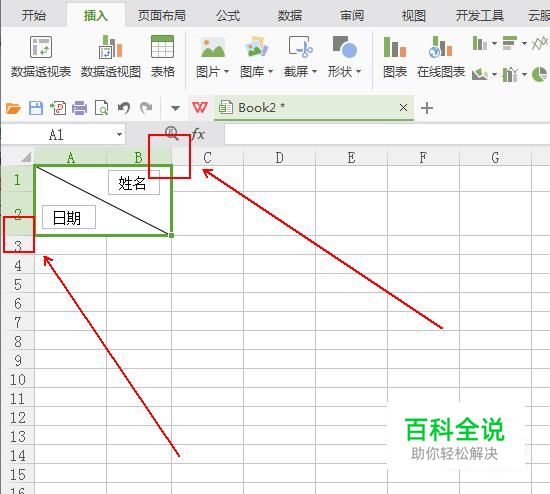This screenshot has width=550, height=494.
Task: Open the 开发工具 tab
Action: [x=479, y=16]
